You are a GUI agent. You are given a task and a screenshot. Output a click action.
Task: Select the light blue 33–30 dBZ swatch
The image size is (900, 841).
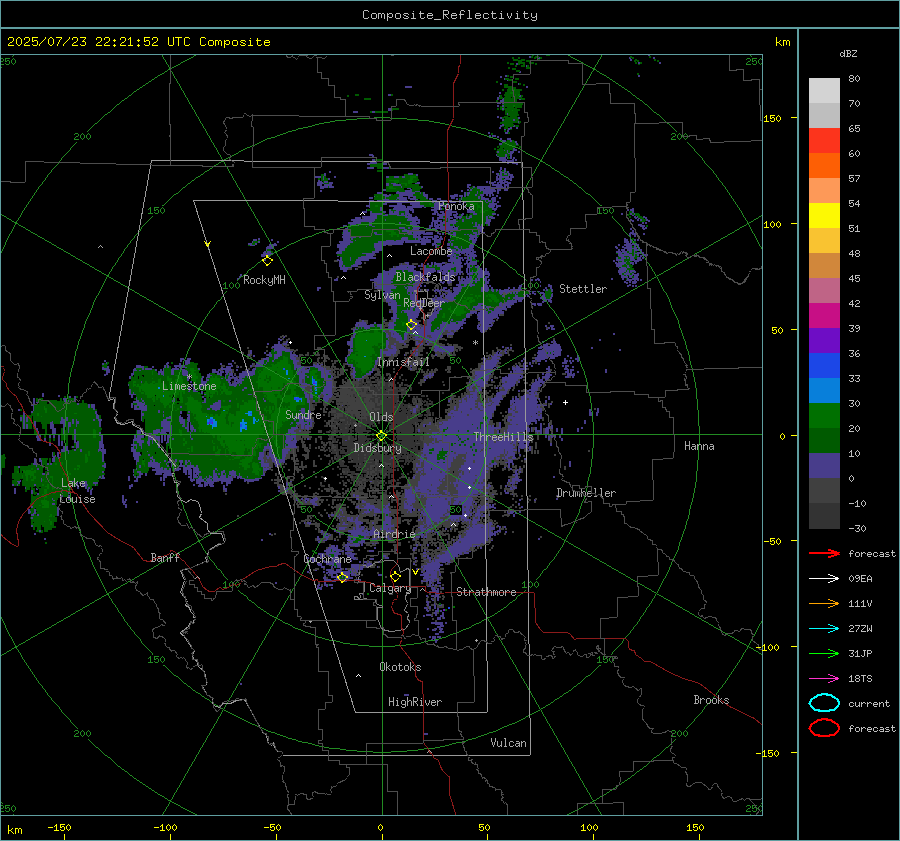824,390
